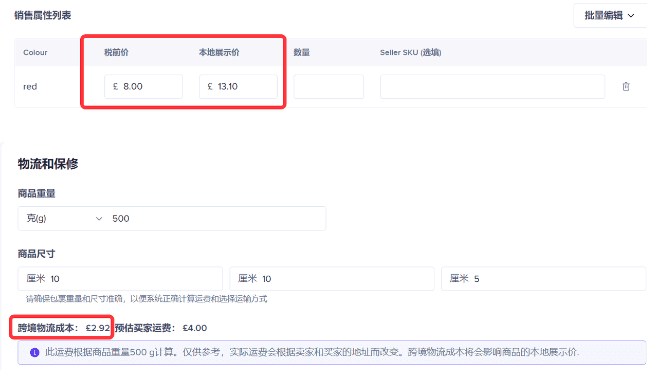Image resolution: width=647 pixels, height=370 pixels.
Task: Click the second dimension field, 厘米 10
Action: tap(332, 279)
